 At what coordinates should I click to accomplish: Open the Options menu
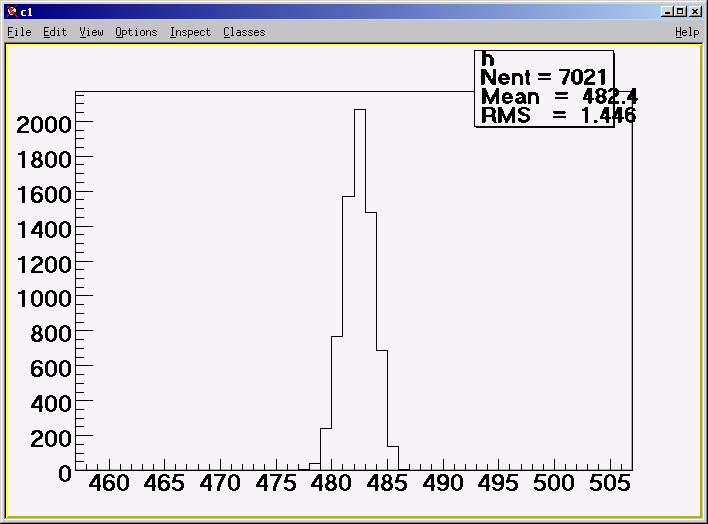pyautogui.click(x=136, y=32)
